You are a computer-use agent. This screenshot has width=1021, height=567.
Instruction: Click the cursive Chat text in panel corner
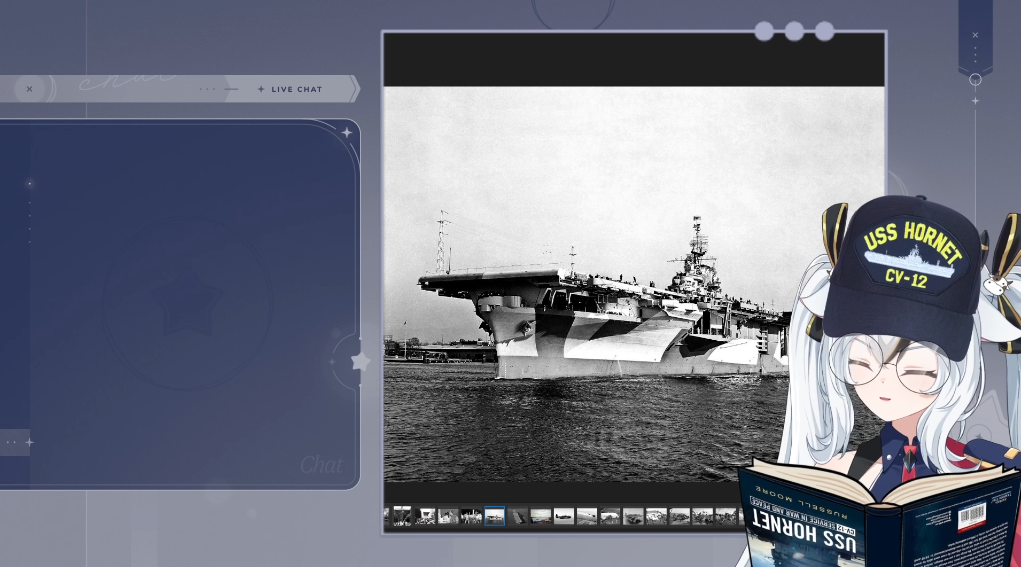pos(321,465)
